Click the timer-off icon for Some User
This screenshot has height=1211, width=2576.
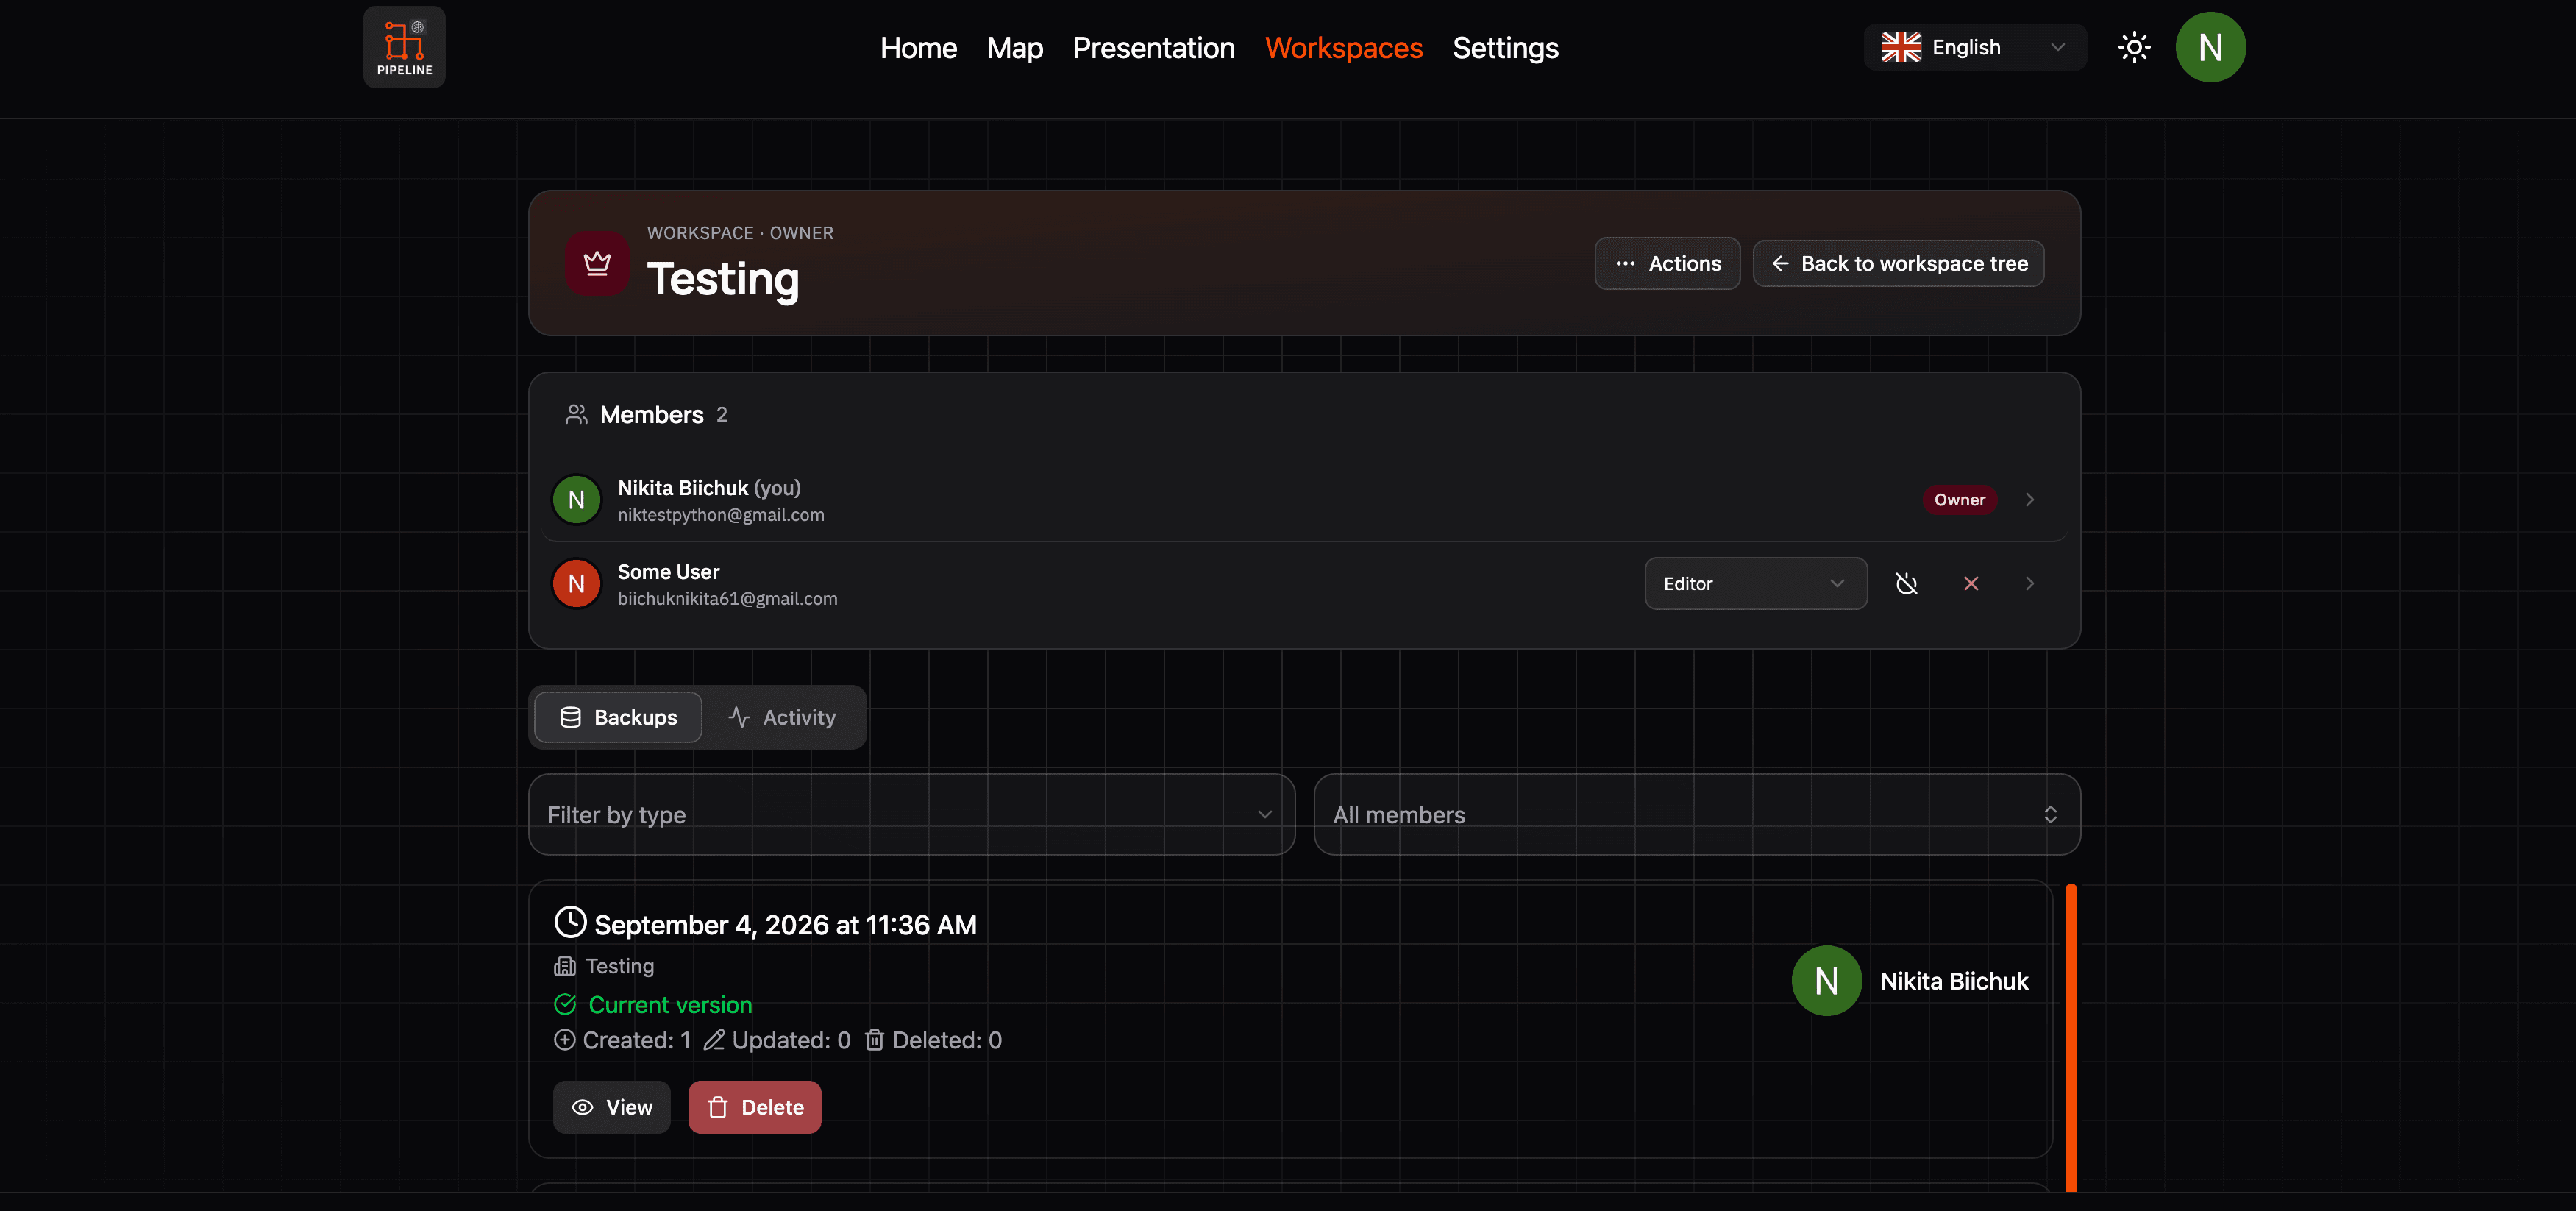point(1906,583)
